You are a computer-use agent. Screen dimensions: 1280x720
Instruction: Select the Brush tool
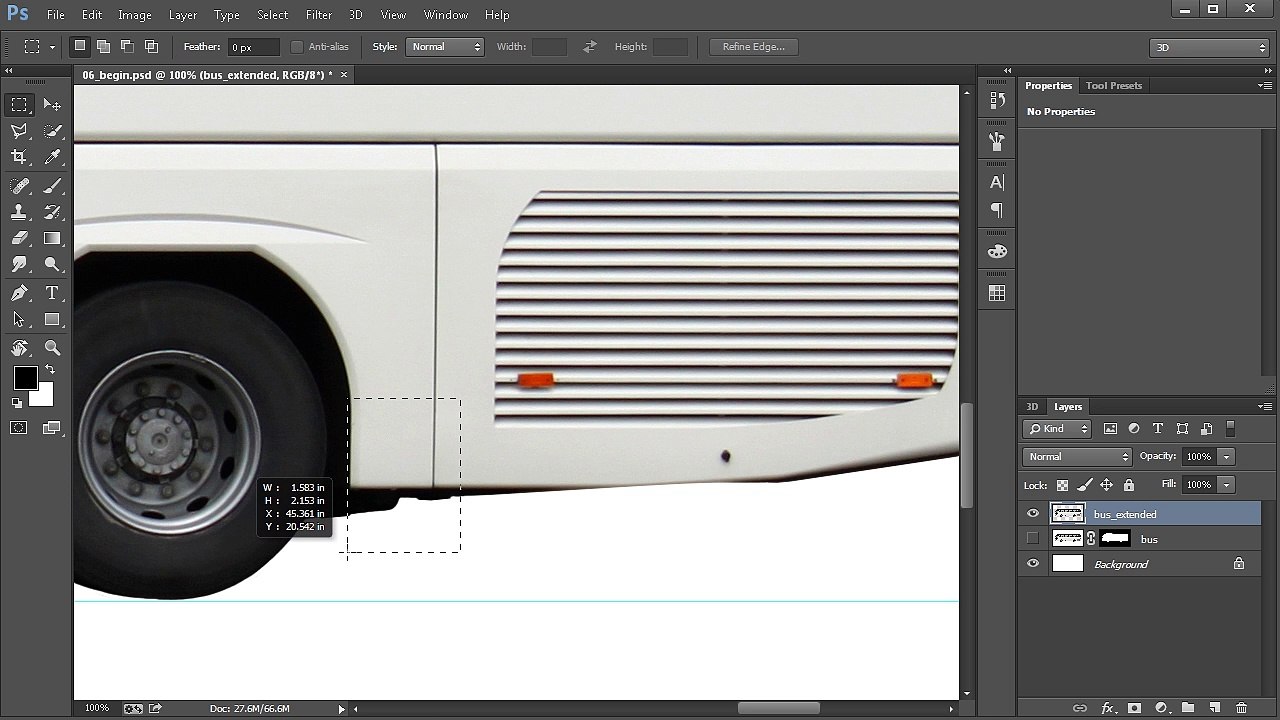(52, 186)
